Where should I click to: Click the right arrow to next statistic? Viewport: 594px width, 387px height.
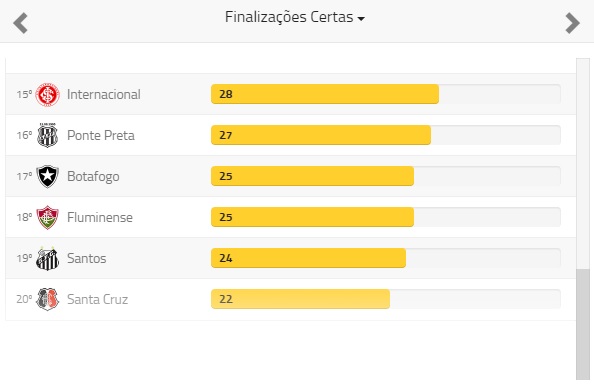click(x=572, y=23)
